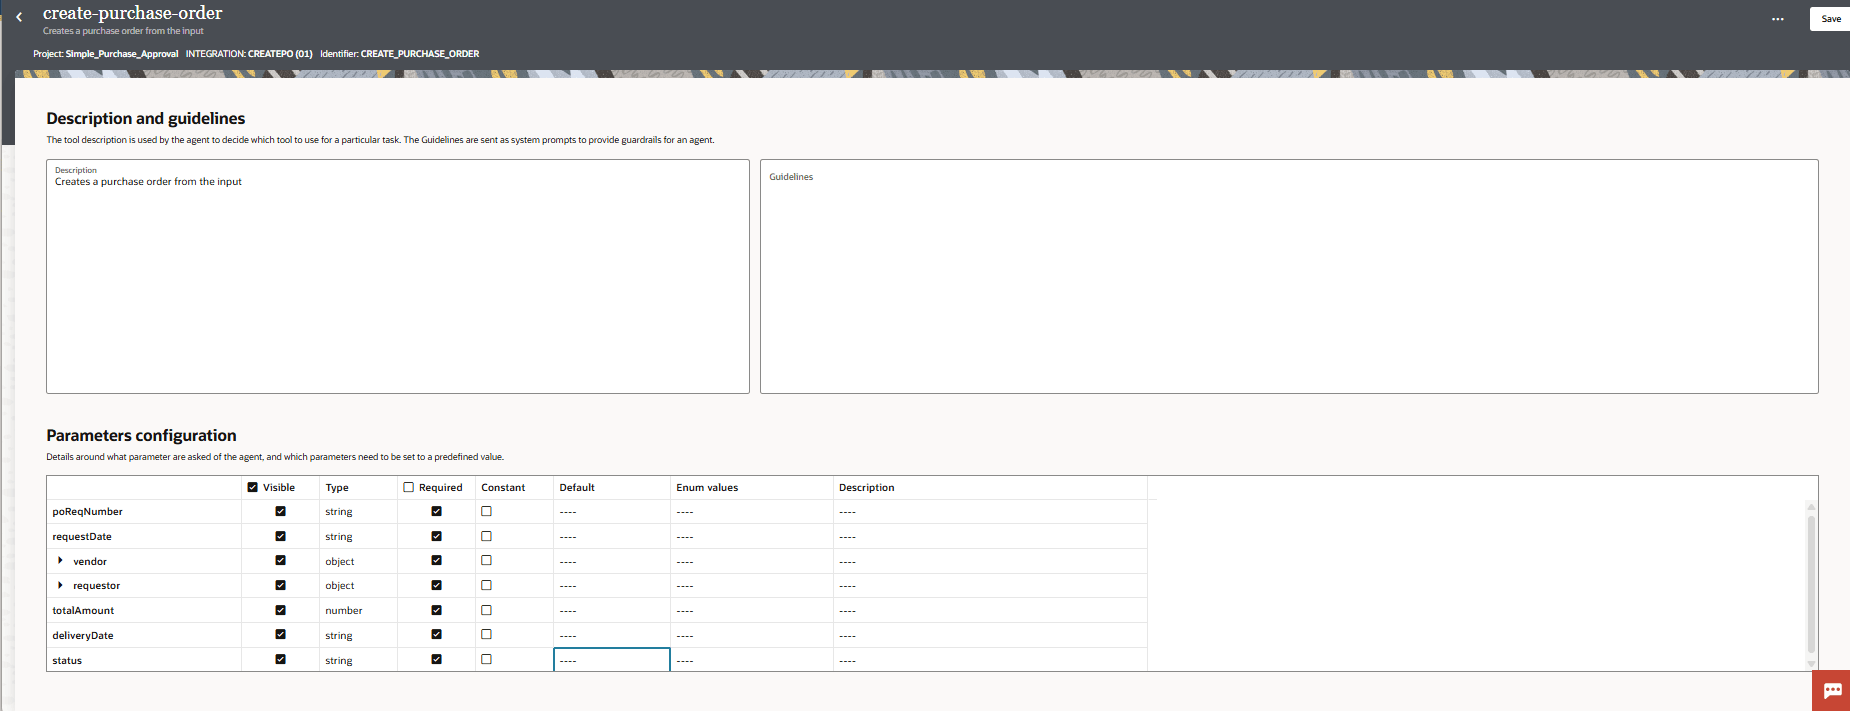Toggle the Visible header checkbox

[x=253, y=488]
